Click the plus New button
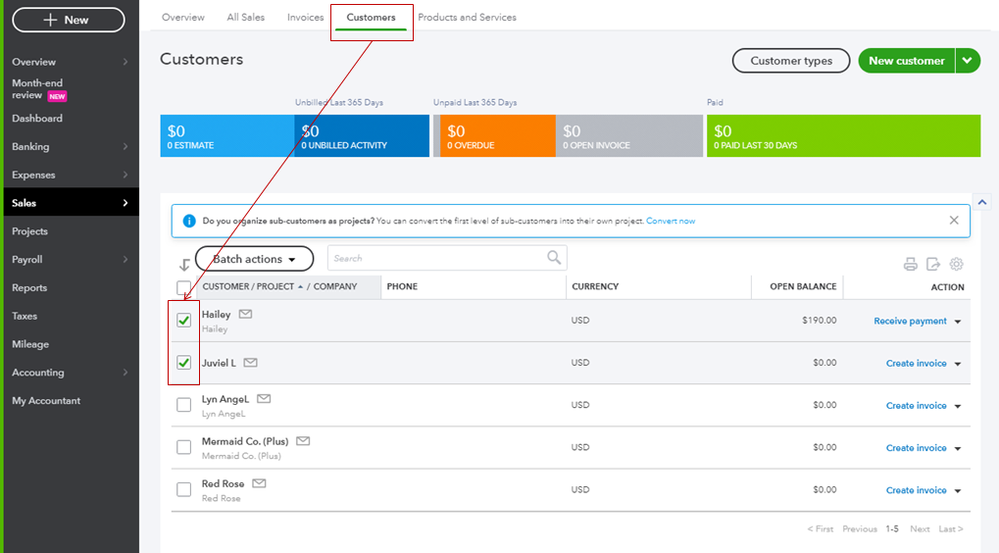 coord(68,20)
